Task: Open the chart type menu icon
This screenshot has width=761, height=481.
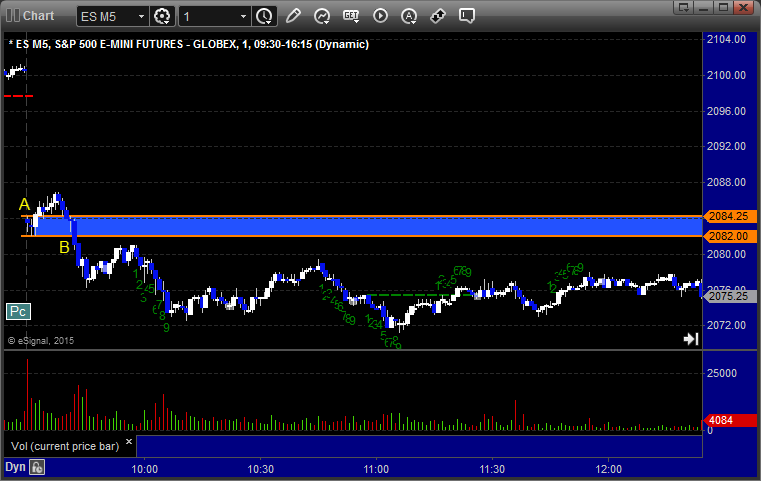Action: [322, 16]
